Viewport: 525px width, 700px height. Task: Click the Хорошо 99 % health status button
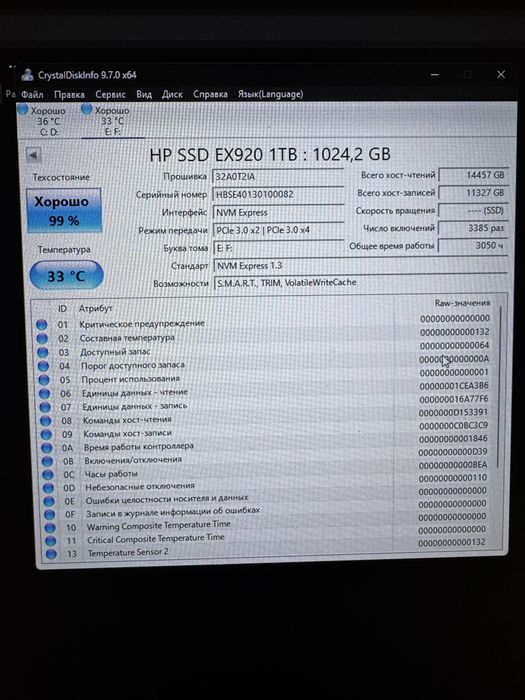point(64,210)
